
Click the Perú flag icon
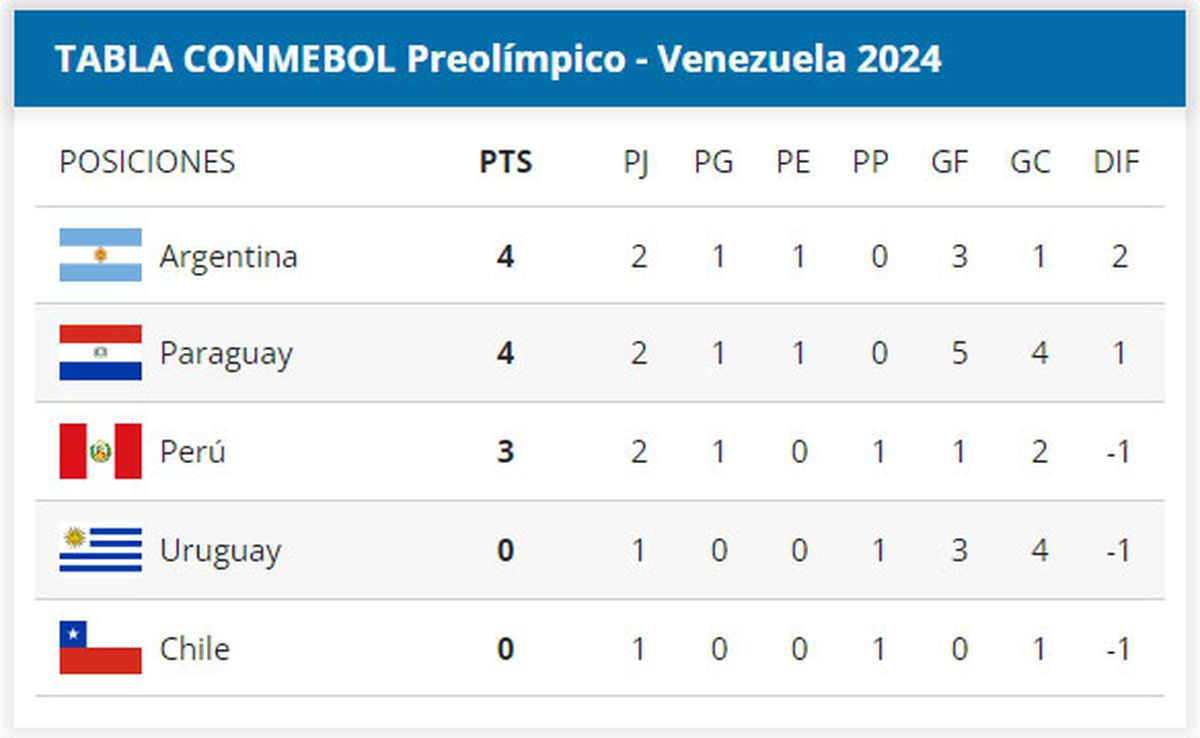point(100,451)
